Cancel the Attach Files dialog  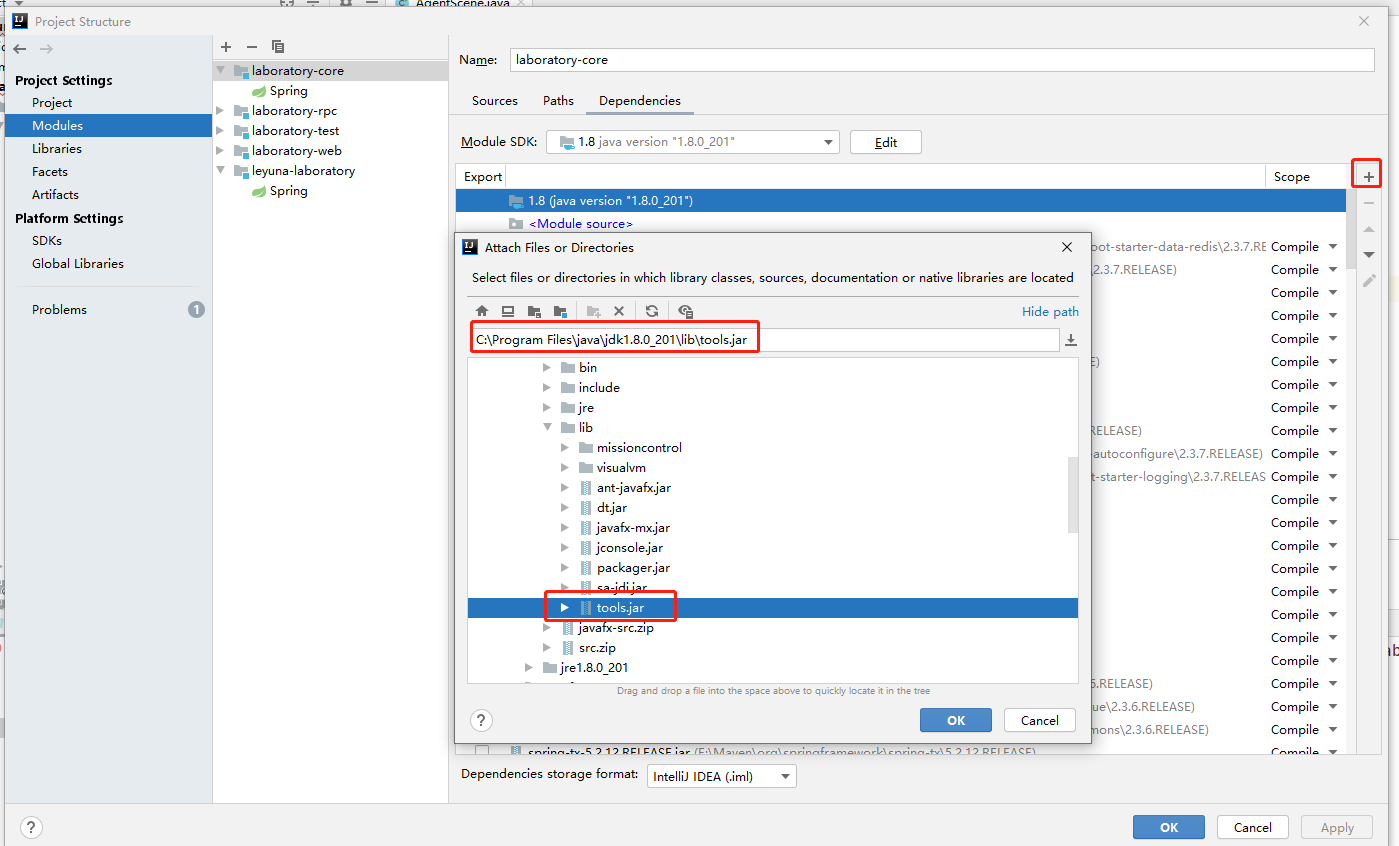click(1040, 720)
